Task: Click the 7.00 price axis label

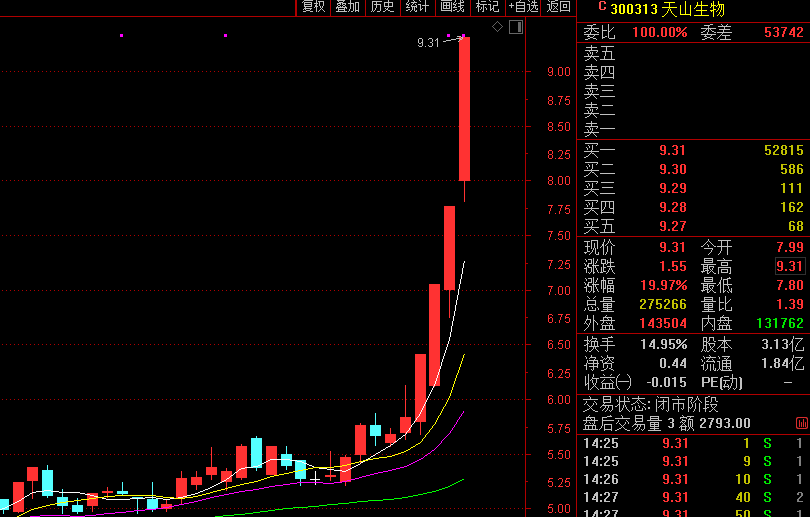Action: [x=559, y=290]
